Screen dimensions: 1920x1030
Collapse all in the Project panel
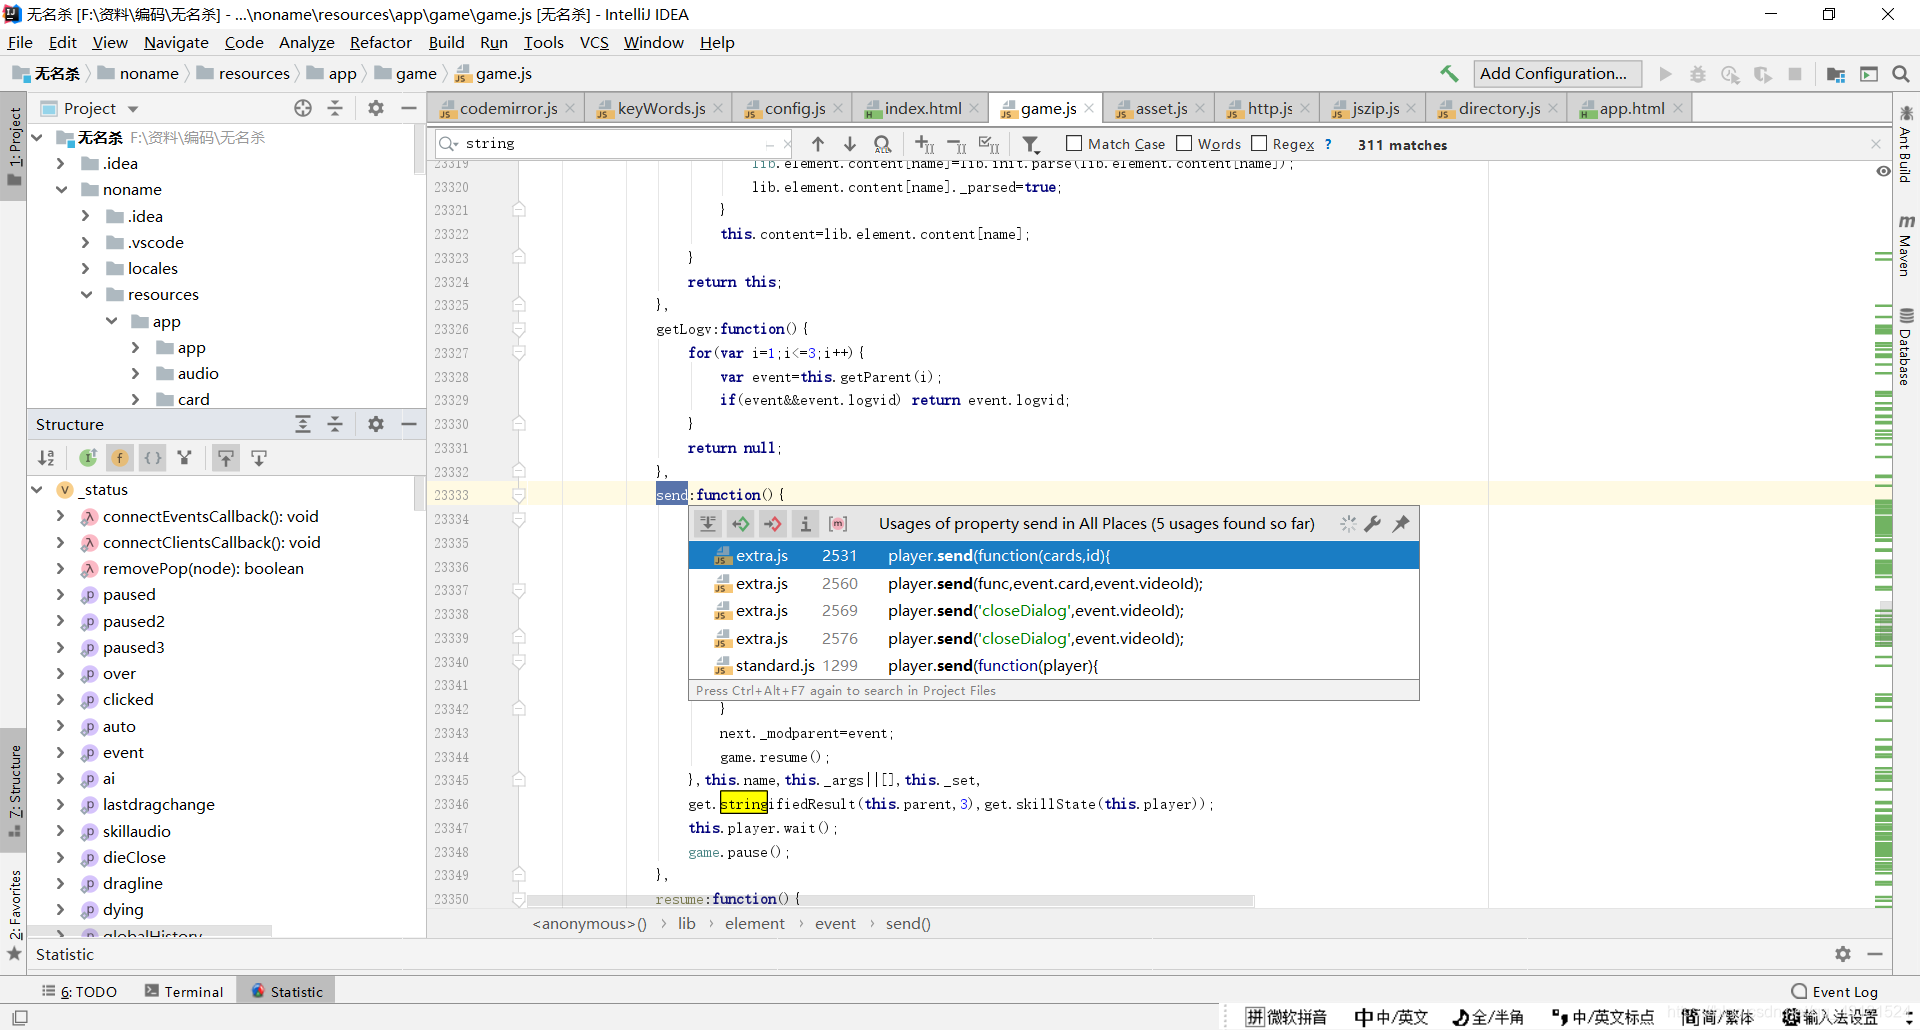(335, 108)
